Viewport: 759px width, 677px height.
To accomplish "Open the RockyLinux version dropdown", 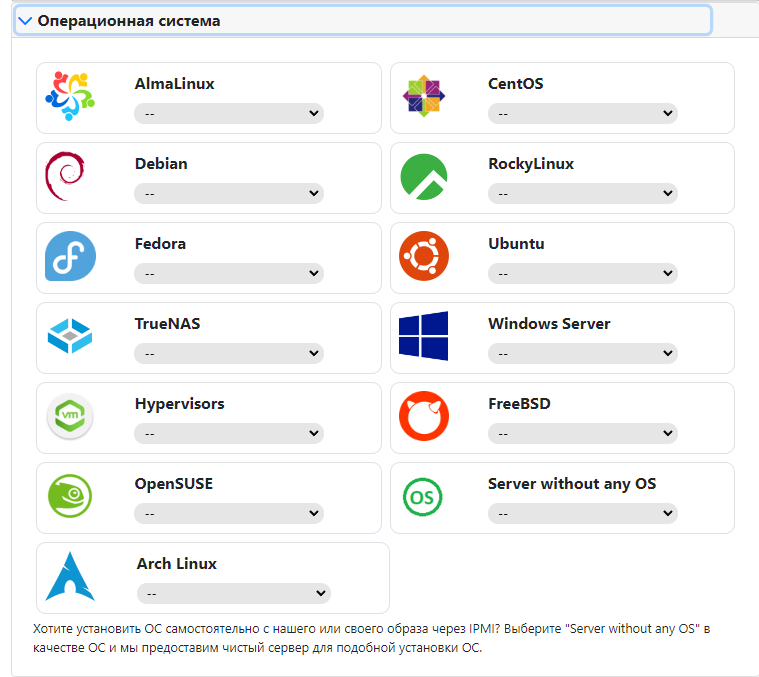I will click(x=583, y=193).
